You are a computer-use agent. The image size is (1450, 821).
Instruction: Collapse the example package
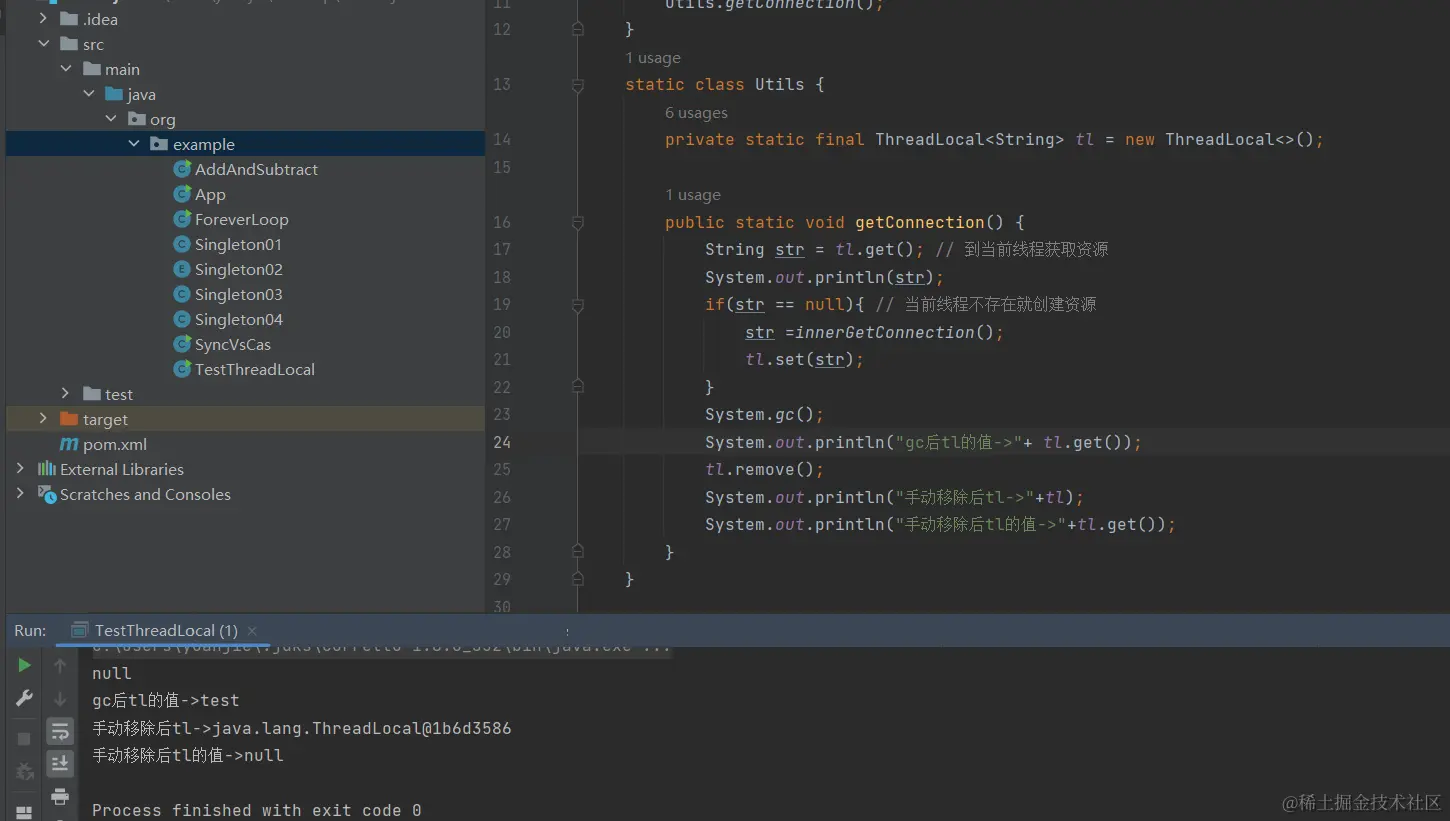tap(135, 144)
